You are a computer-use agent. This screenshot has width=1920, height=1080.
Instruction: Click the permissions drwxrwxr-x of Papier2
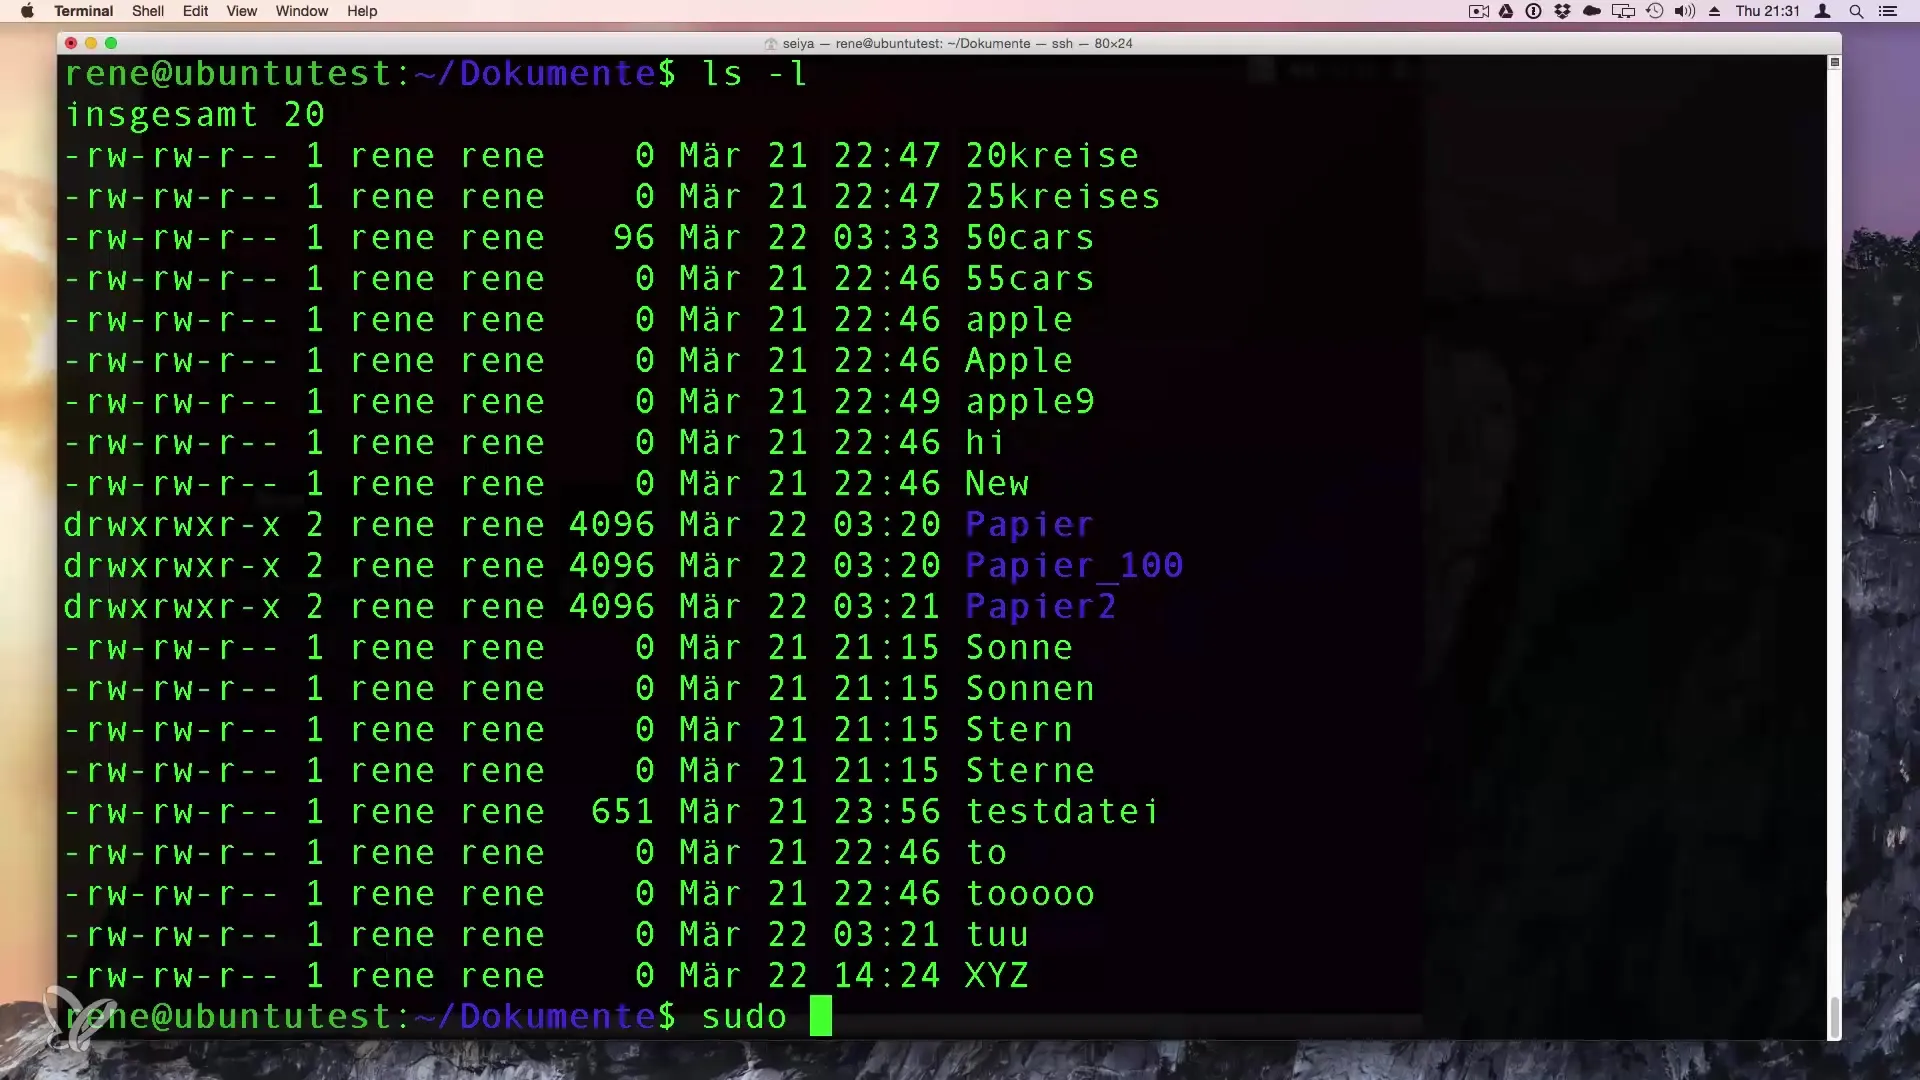pyautogui.click(x=172, y=607)
